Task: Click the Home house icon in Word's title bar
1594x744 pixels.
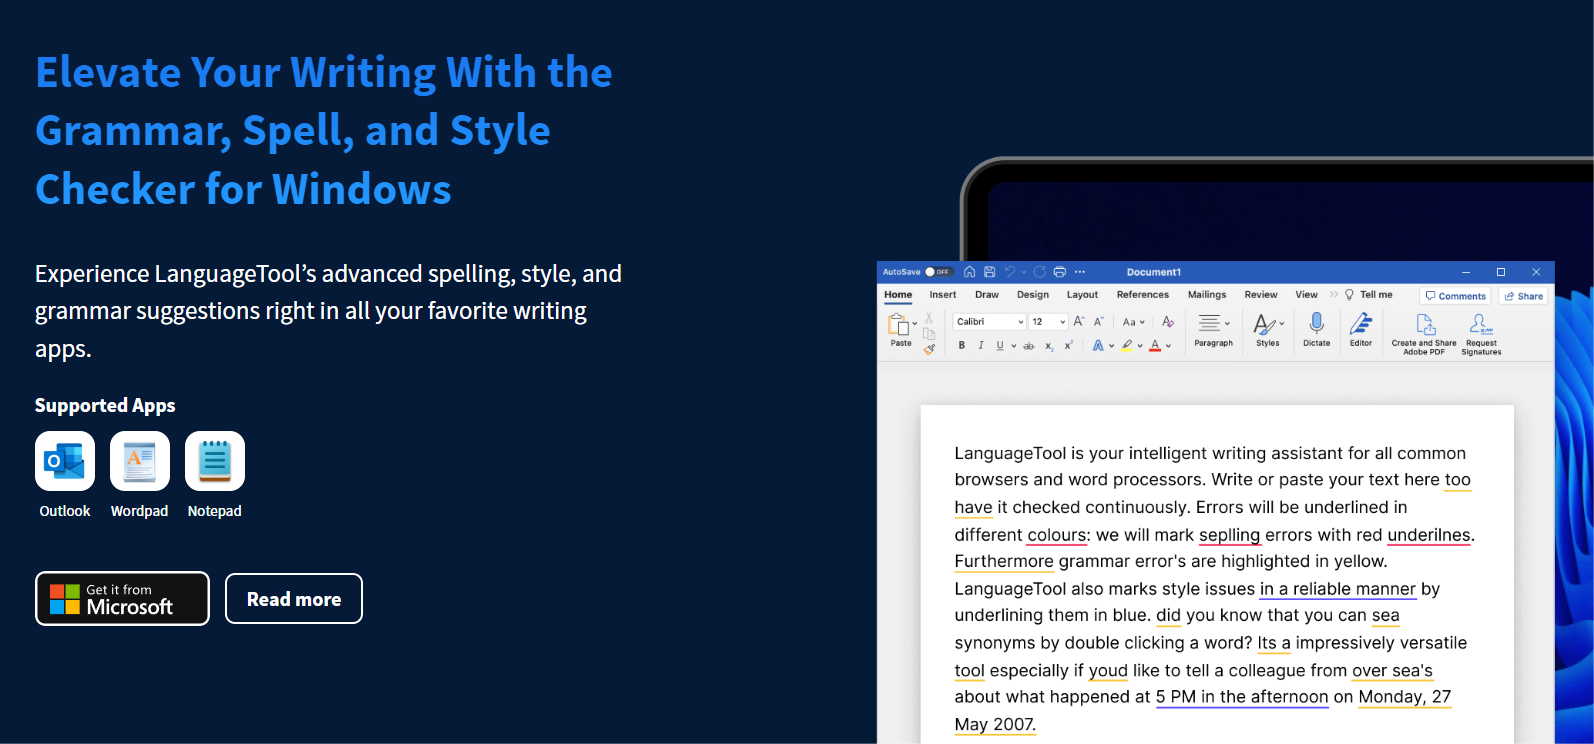Action: coord(969,272)
